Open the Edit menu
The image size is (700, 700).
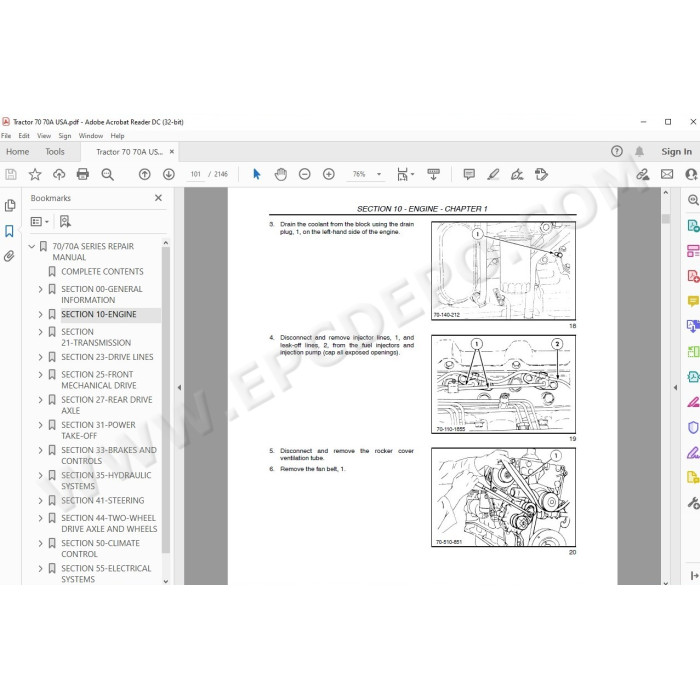(x=24, y=136)
